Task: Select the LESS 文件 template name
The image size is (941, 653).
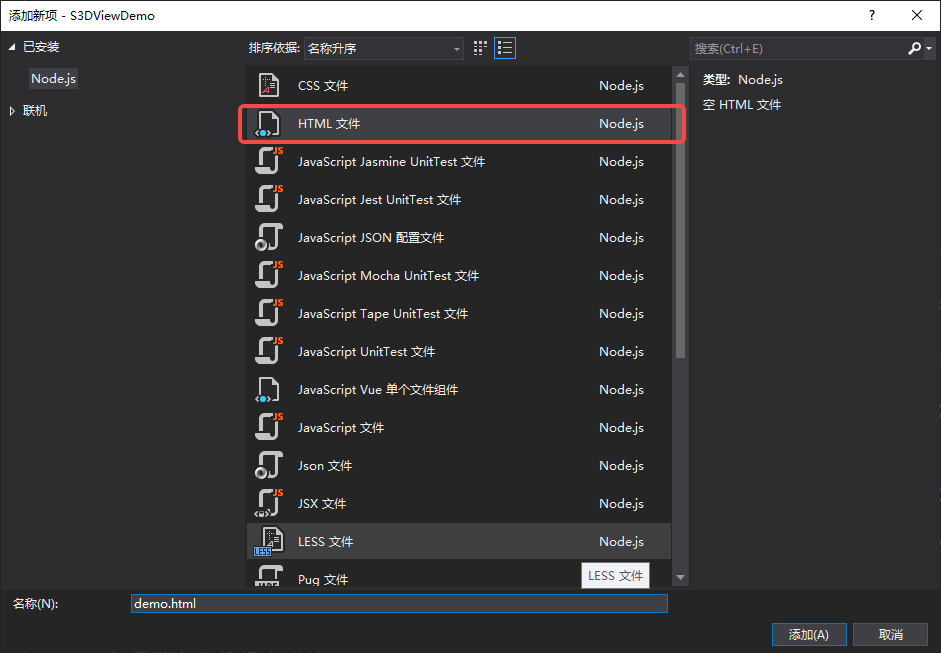Action: pos(325,542)
